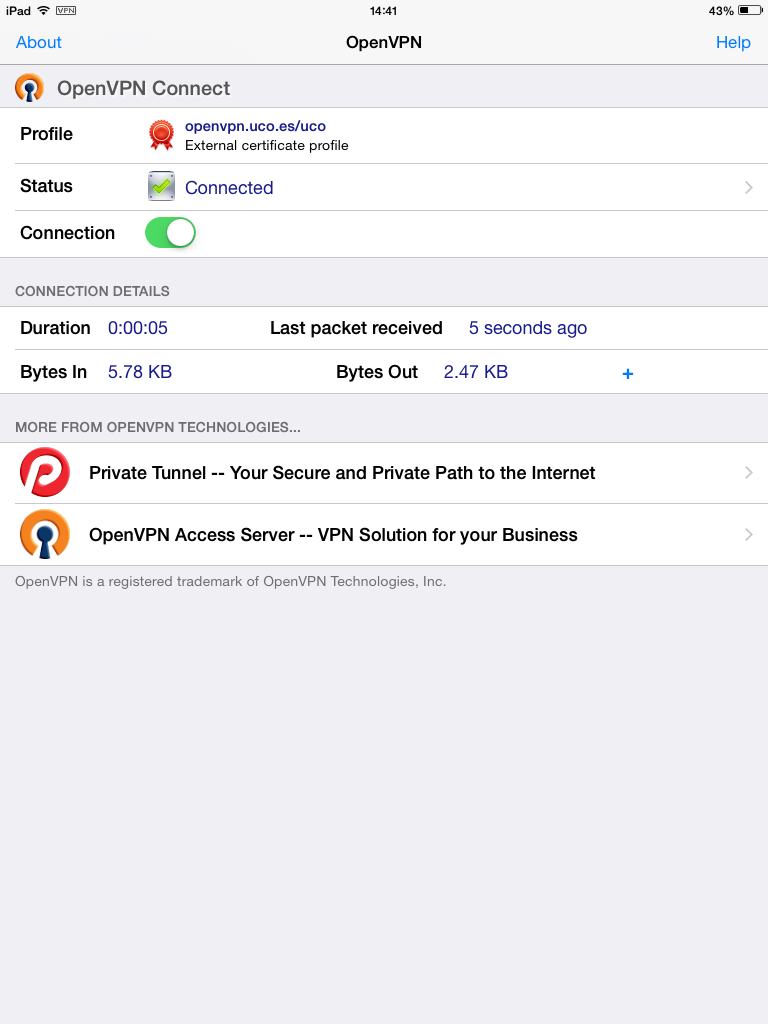This screenshot has height=1024, width=768.
Task: Tap the VPN indicator in status bar
Action: (x=66, y=10)
